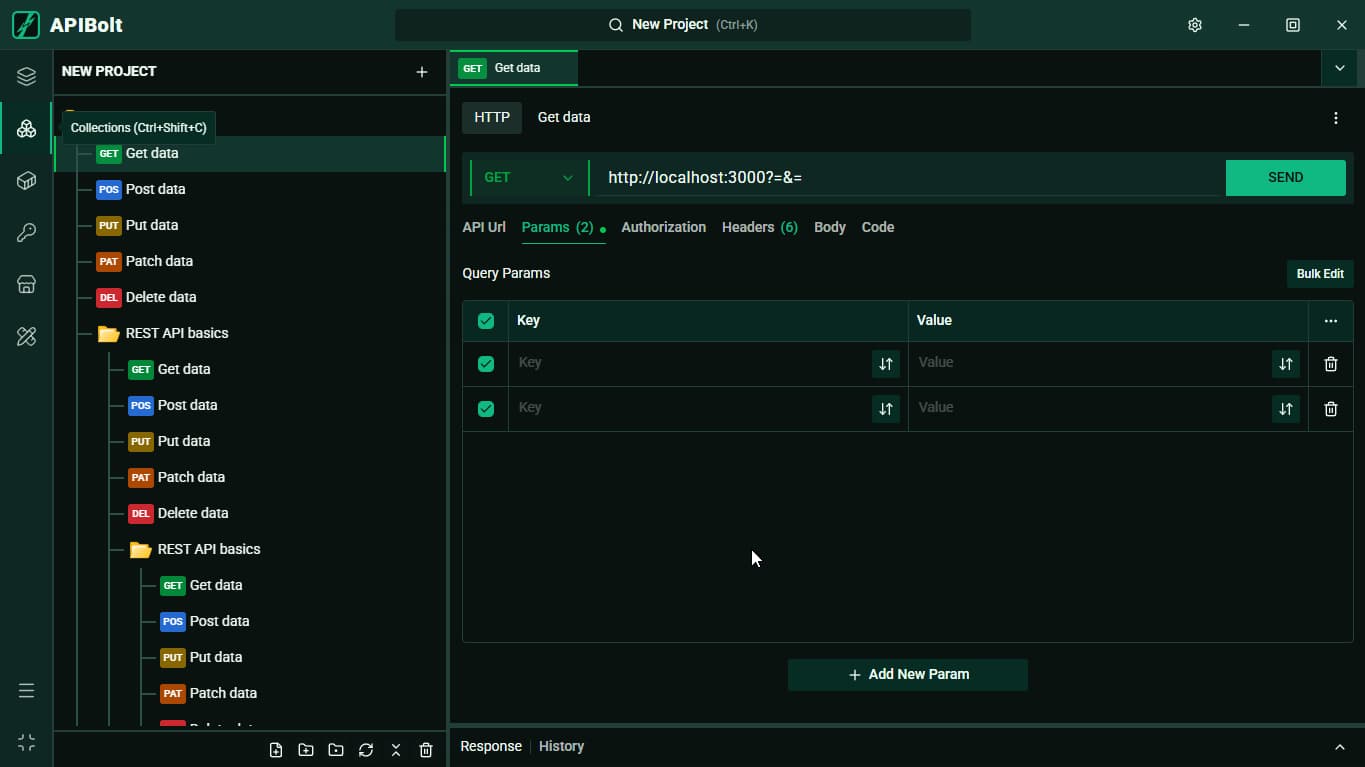Screen dimensions: 1365x767
Task: Open the key icon in sidebar
Action: coord(26,233)
